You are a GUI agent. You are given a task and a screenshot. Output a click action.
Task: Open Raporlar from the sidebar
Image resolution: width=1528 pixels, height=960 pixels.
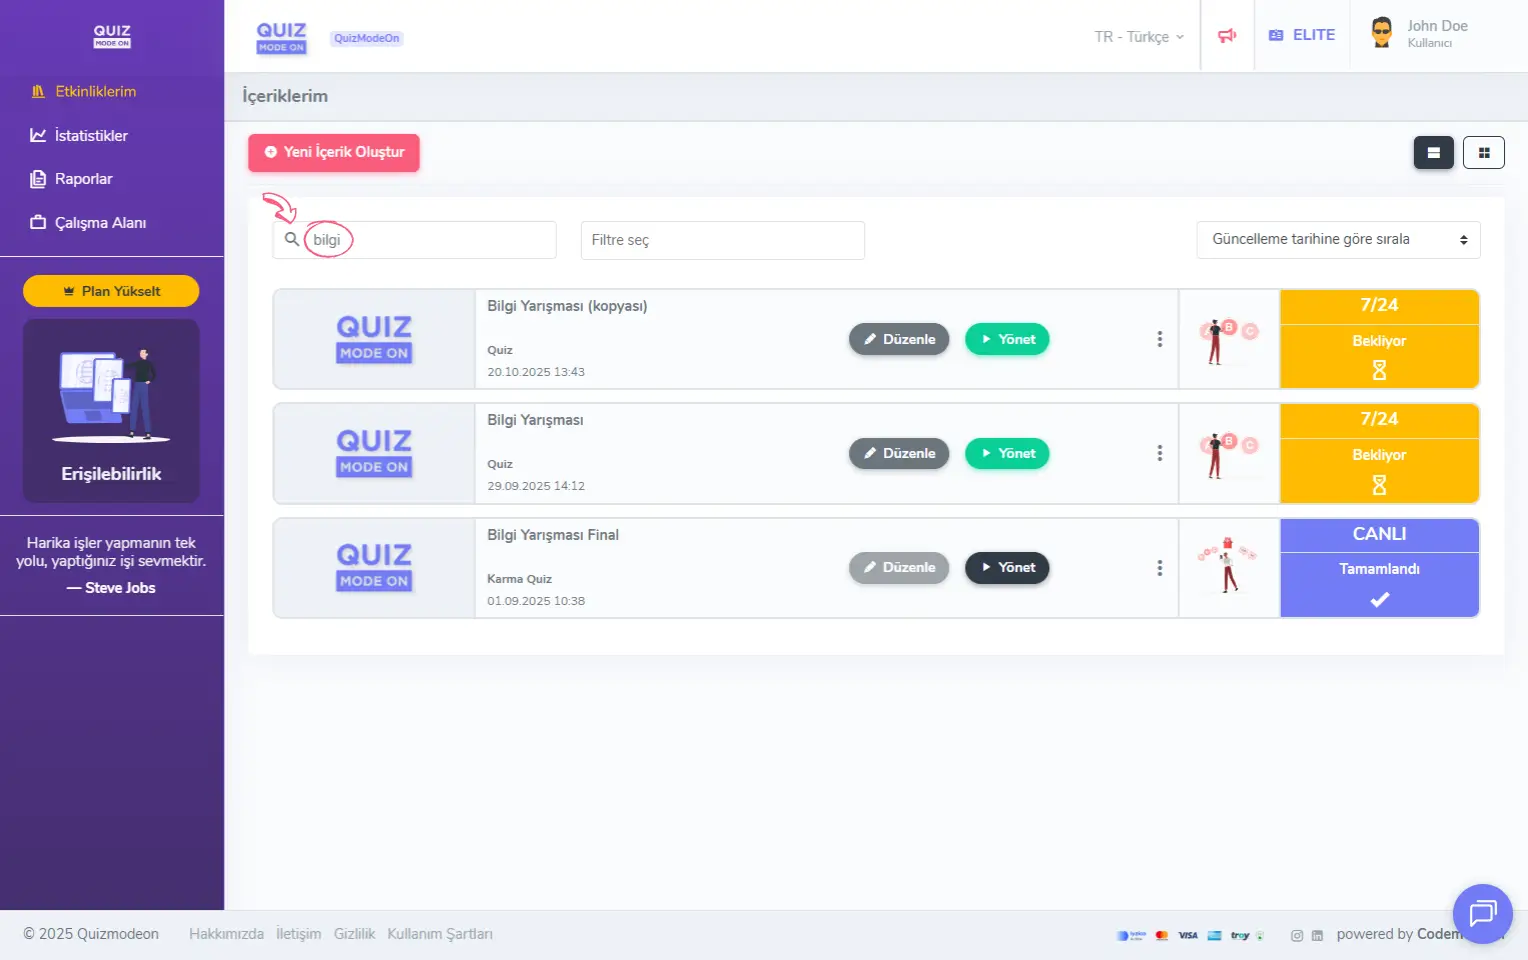[83, 179]
